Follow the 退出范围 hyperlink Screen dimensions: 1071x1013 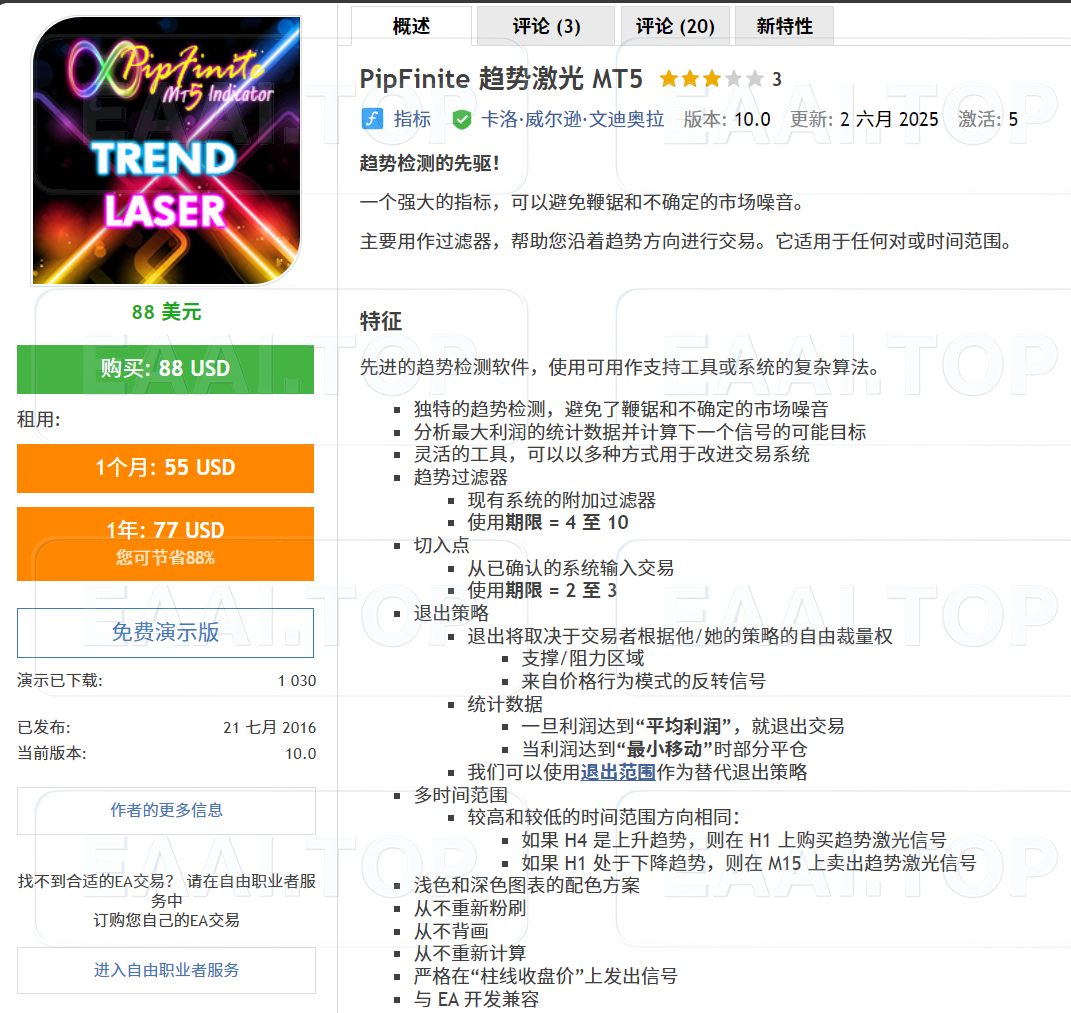pos(617,772)
